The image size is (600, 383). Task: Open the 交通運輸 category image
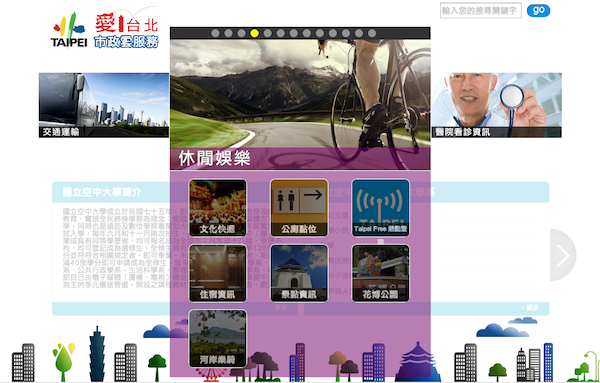pos(104,105)
